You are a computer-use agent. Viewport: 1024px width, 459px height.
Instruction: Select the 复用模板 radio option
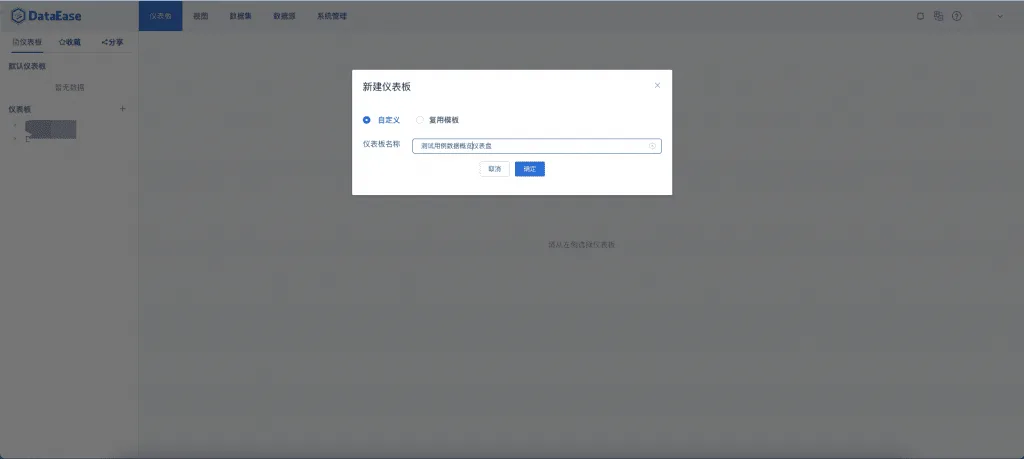pos(438,120)
